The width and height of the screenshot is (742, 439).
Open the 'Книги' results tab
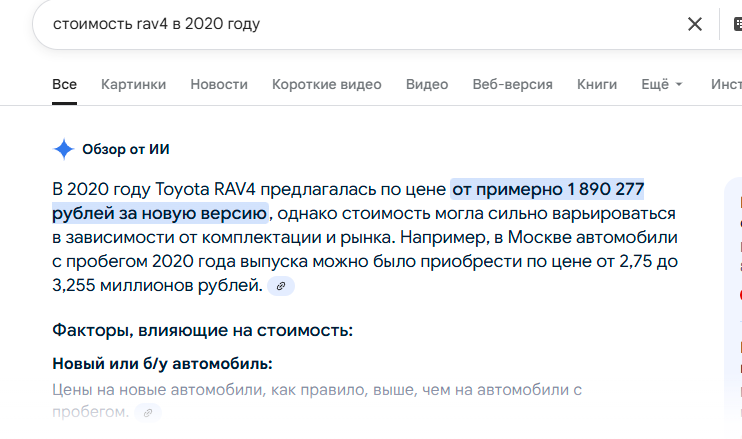click(x=597, y=84)
